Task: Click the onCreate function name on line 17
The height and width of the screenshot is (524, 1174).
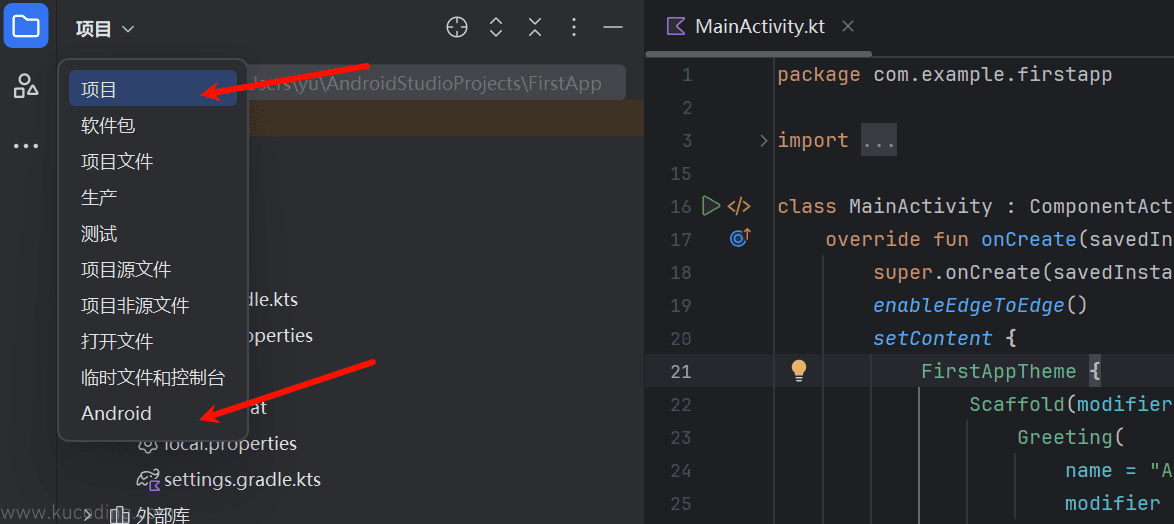Action: tap(1029, 240)
